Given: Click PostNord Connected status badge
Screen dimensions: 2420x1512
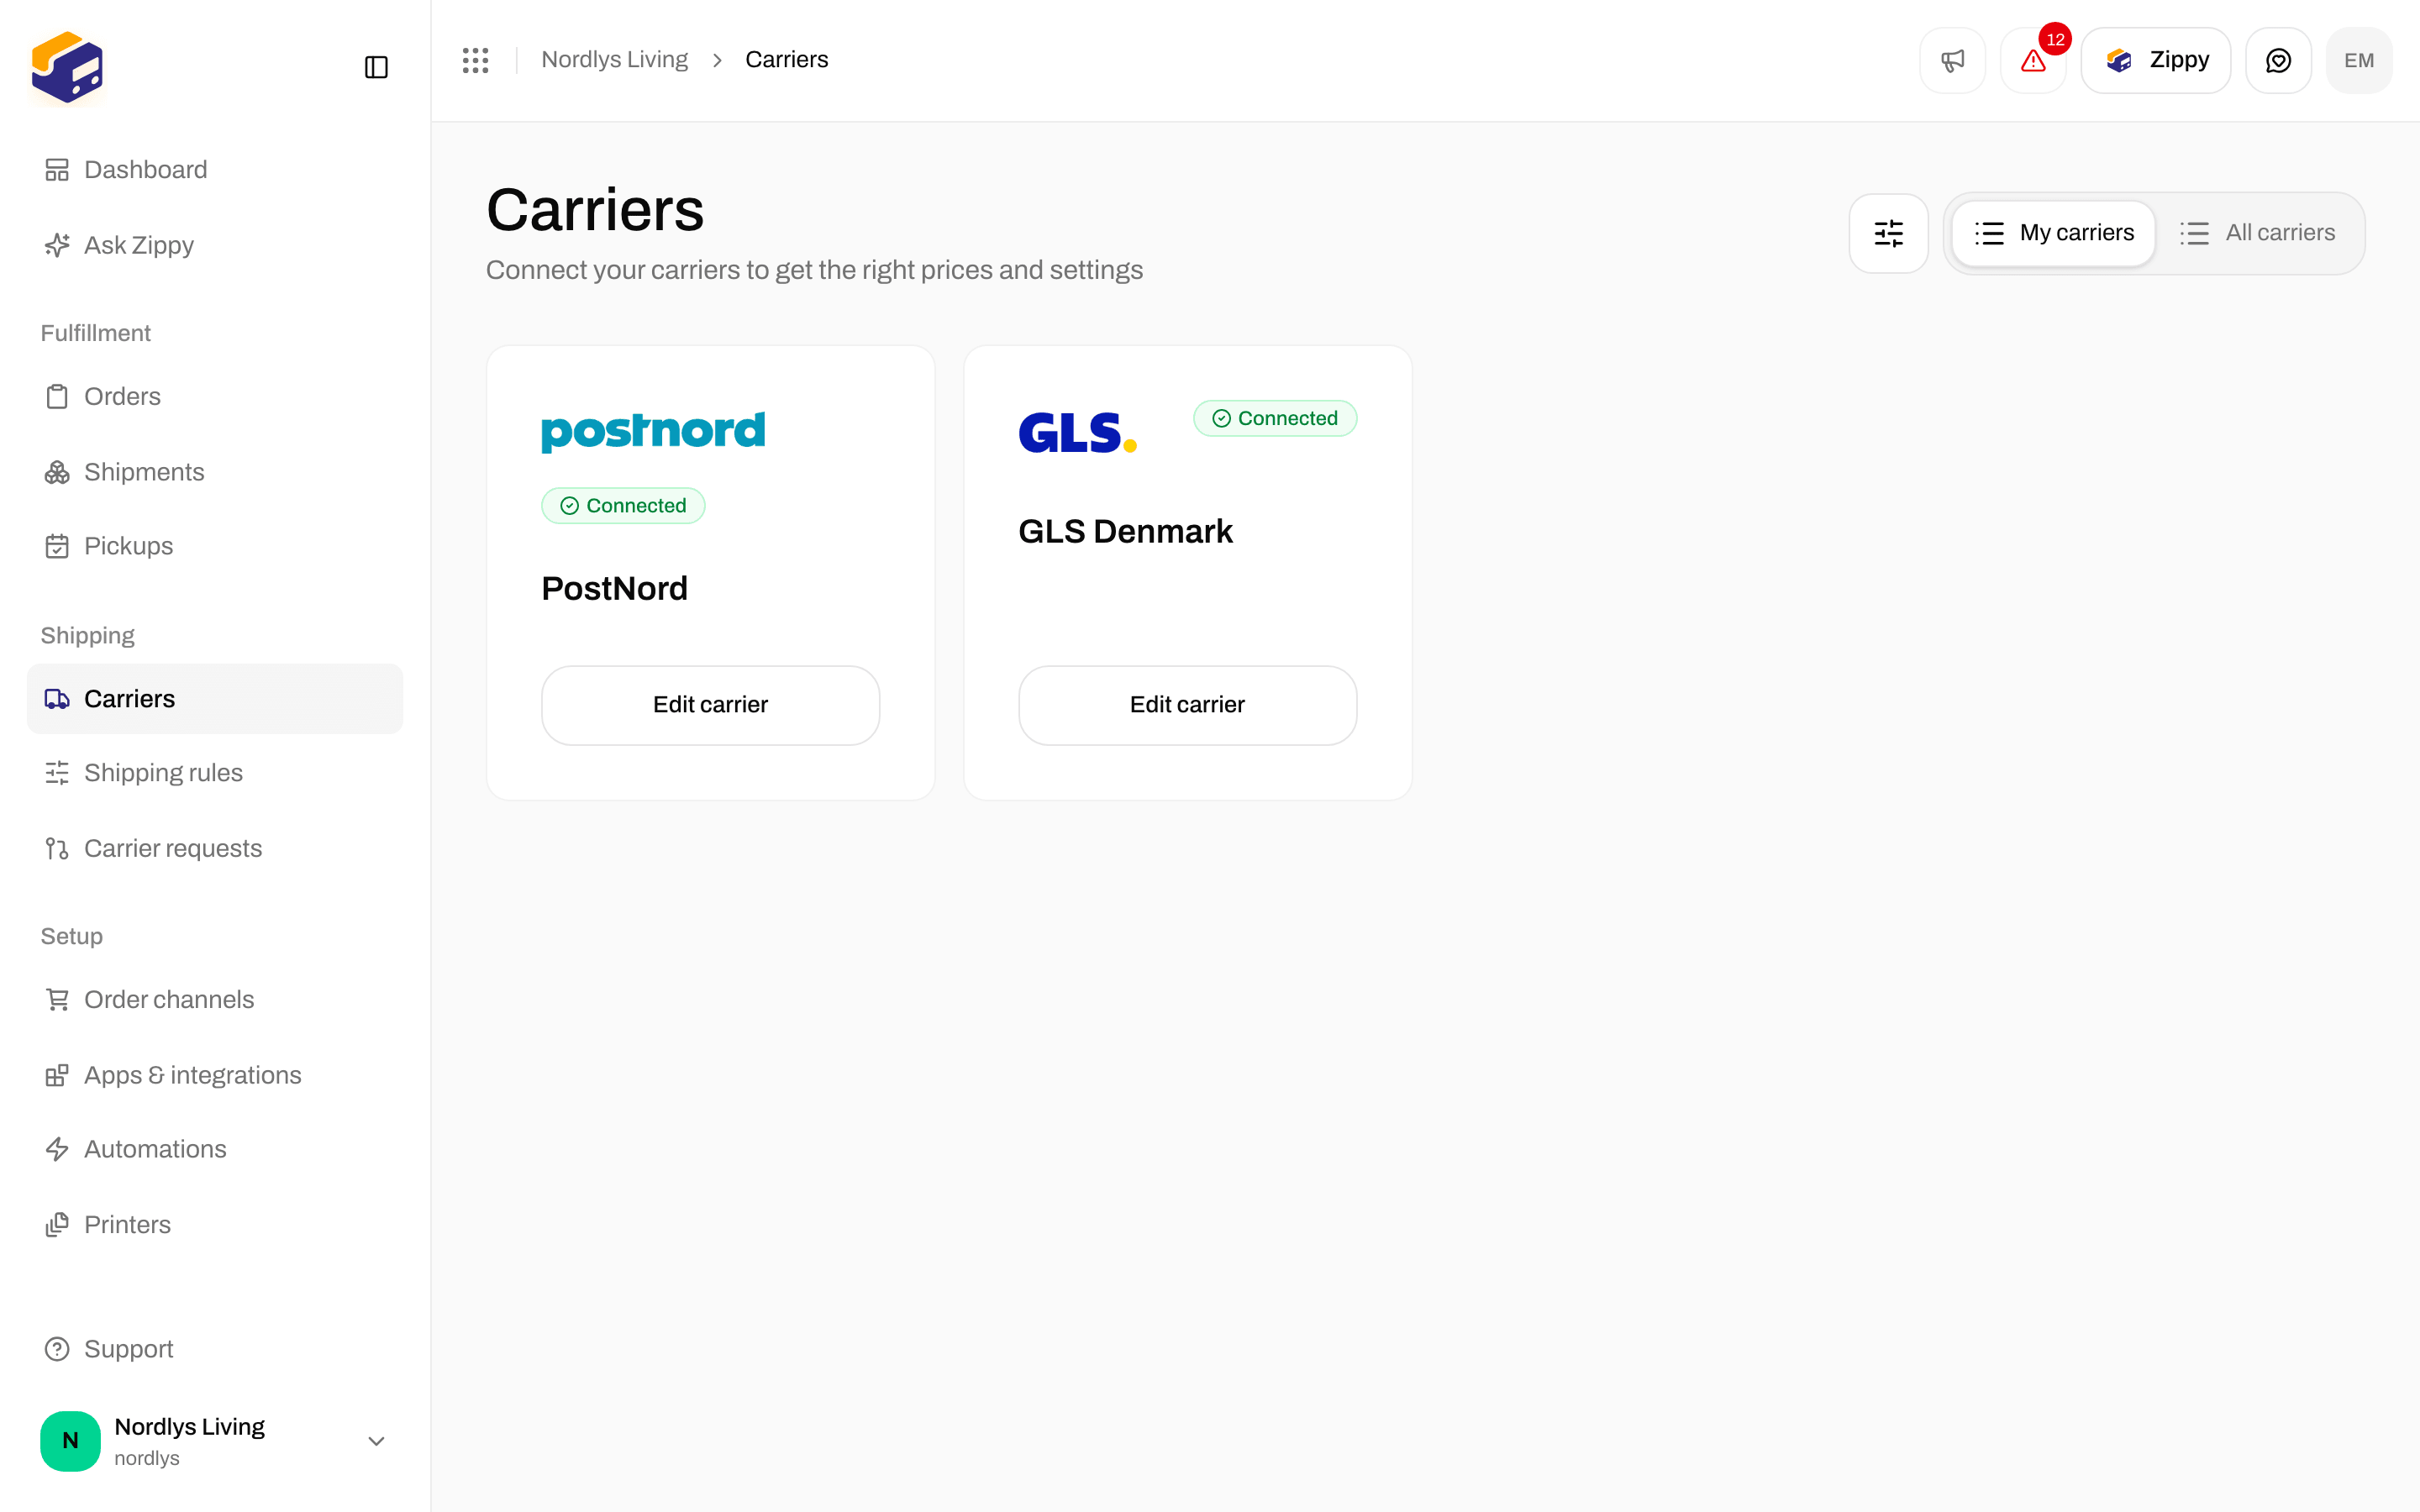Looking at the screenshot, I should click(x=623, y=506).
